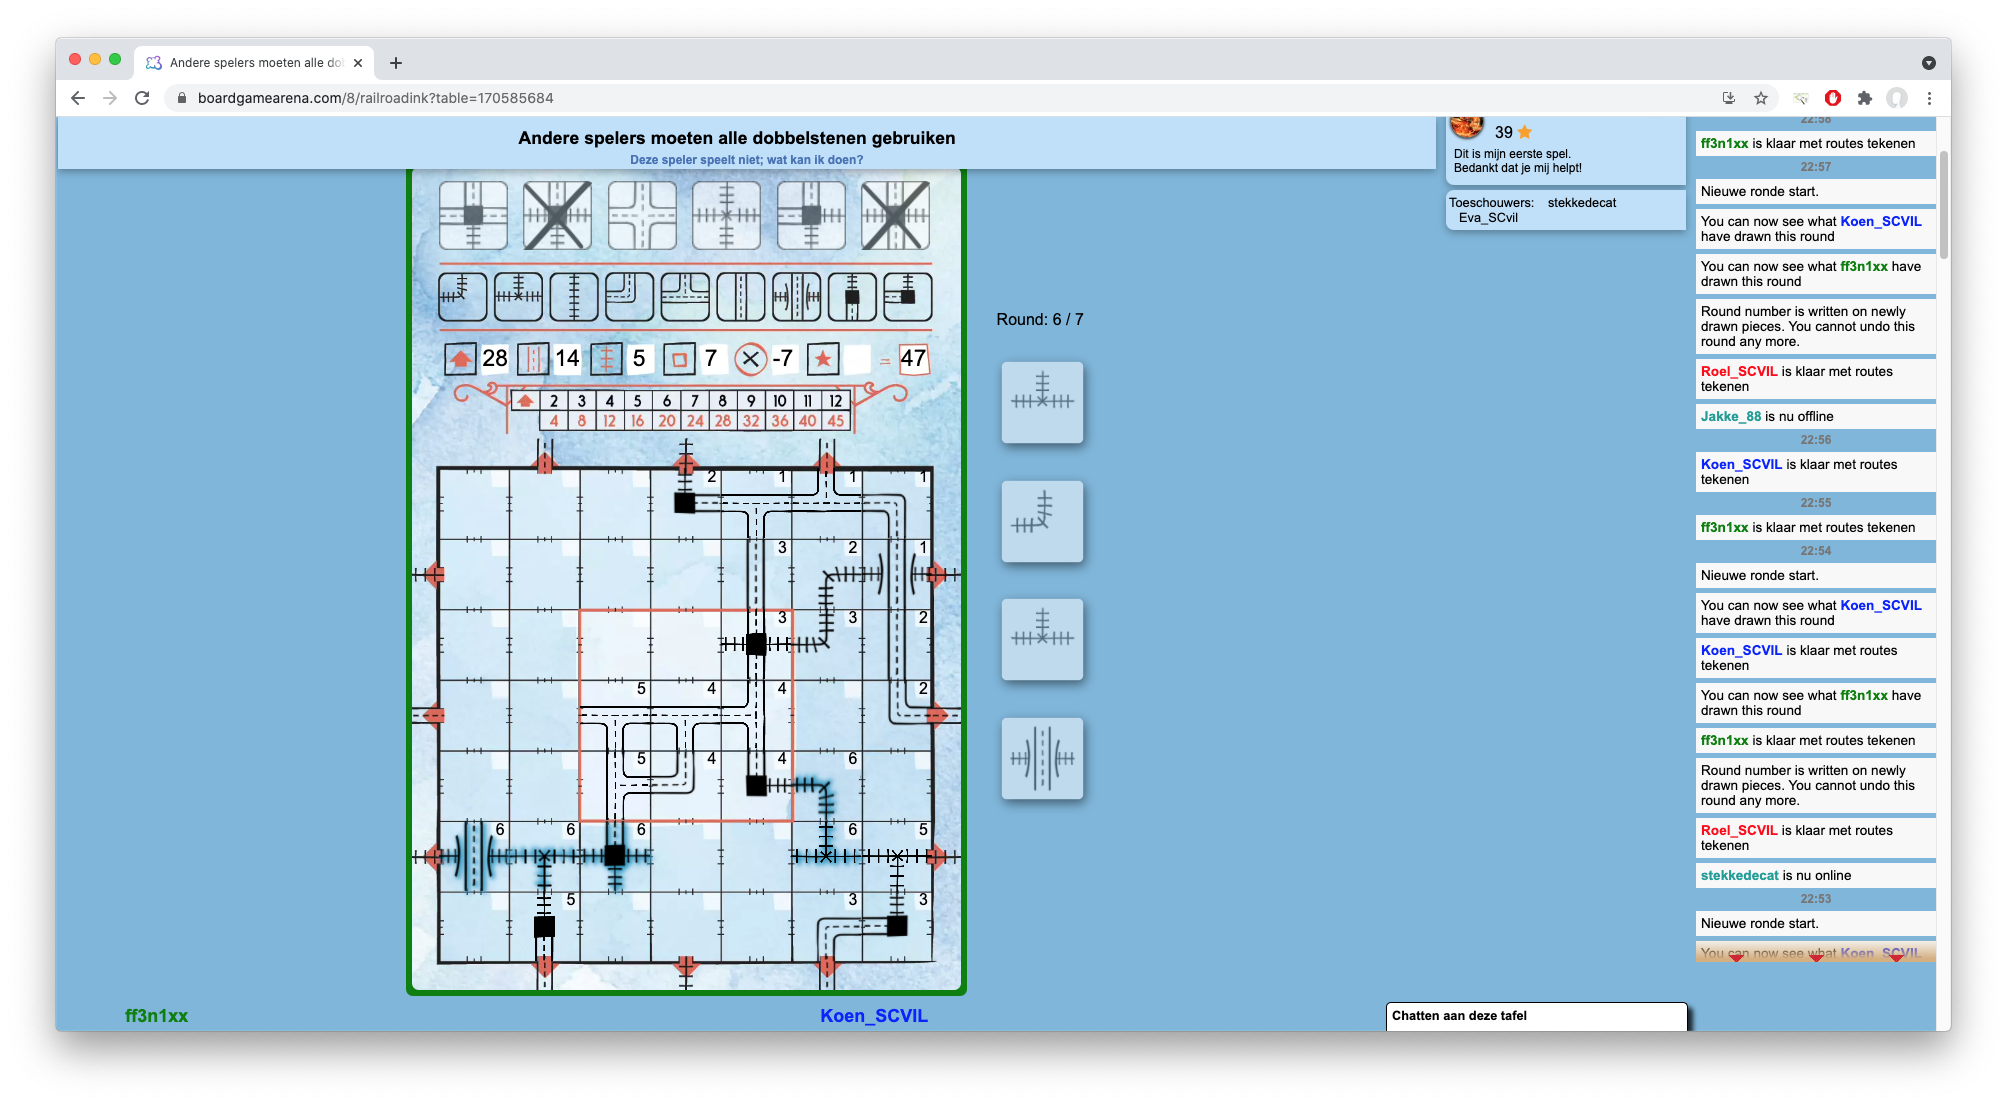Click the longest highway score icon
The height and width of the screenshot is (1105, 2007).
tap(533, 358)
